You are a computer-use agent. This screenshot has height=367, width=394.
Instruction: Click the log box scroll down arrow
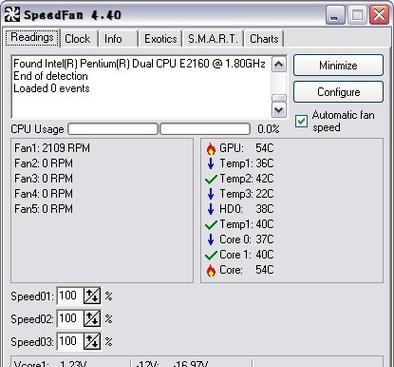[279, 110]
